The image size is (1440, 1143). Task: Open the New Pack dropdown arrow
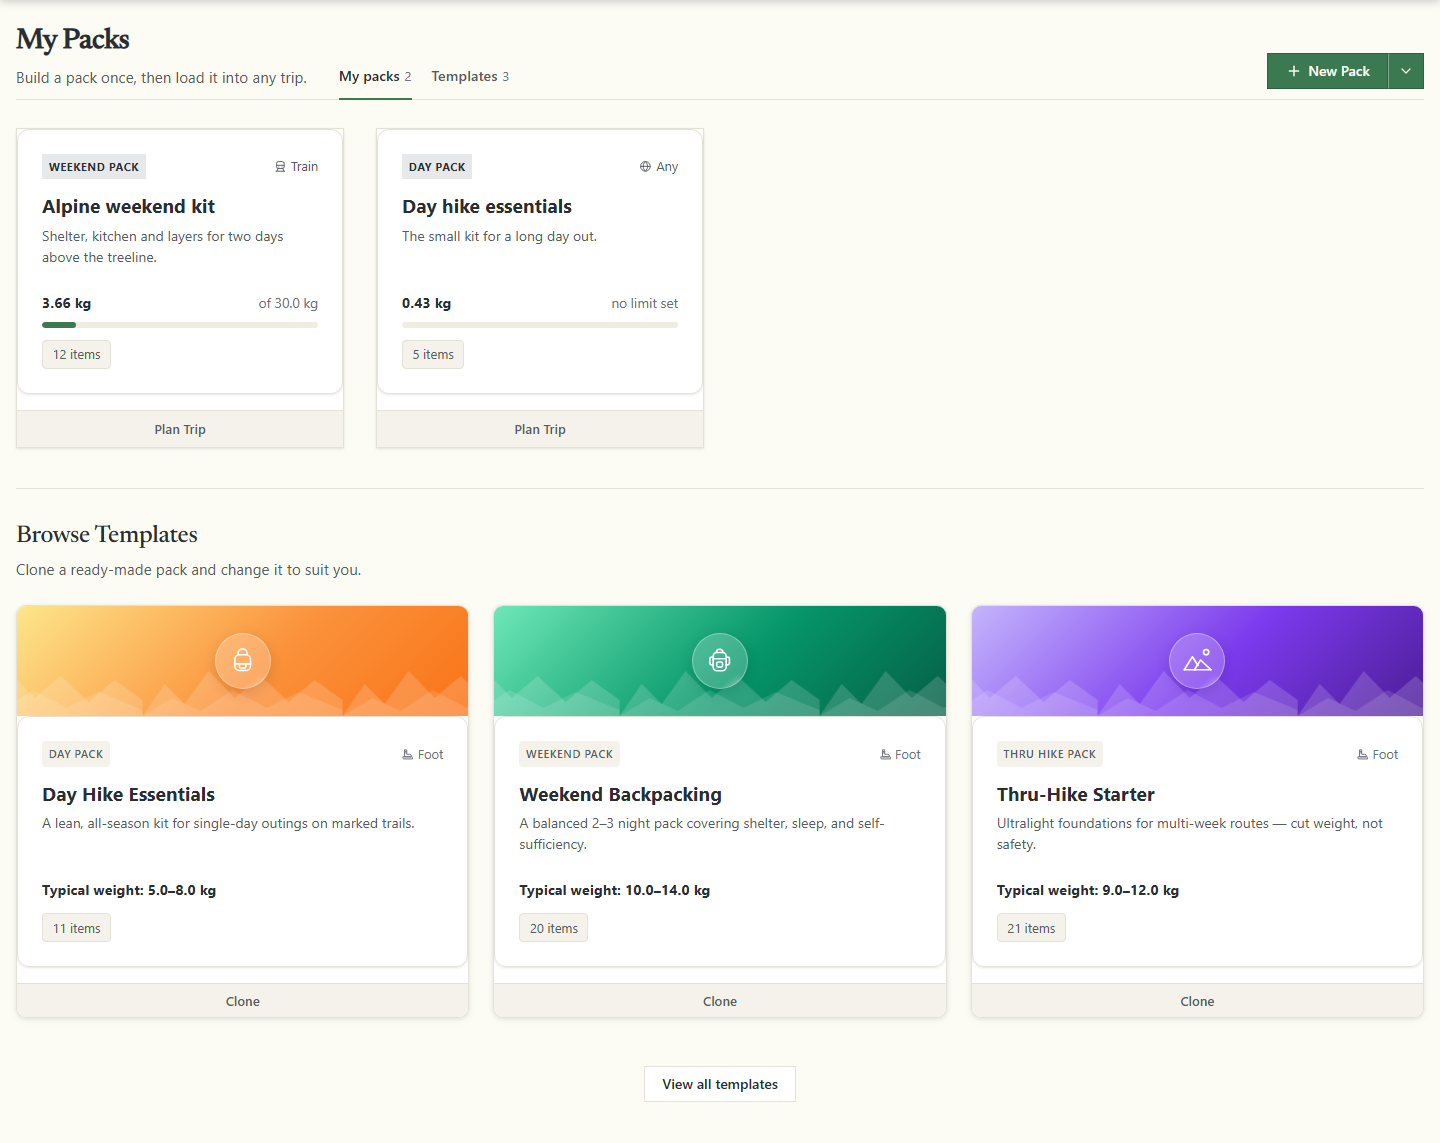point(1406,71)
